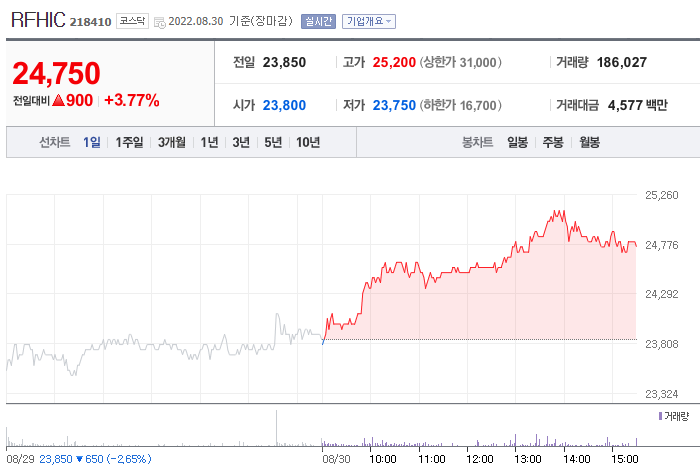Select the 3개월 line chart tab
Screen dimensions: 700x476
tap(171, 142)
